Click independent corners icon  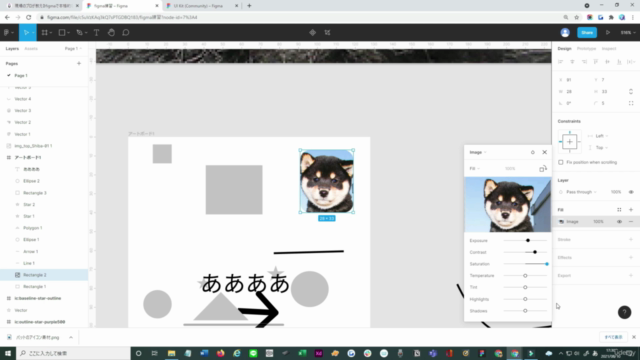point(631,103)
